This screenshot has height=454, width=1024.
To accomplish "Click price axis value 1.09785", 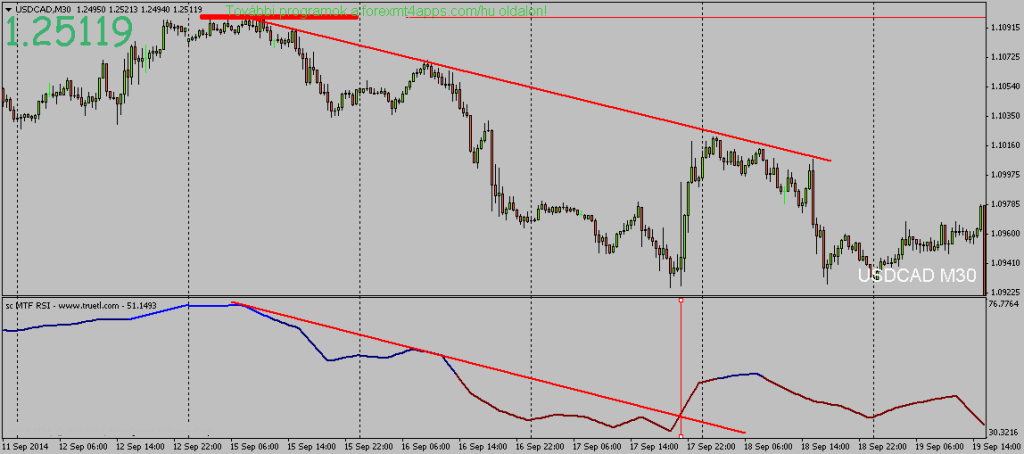I will click(1004, 204).
